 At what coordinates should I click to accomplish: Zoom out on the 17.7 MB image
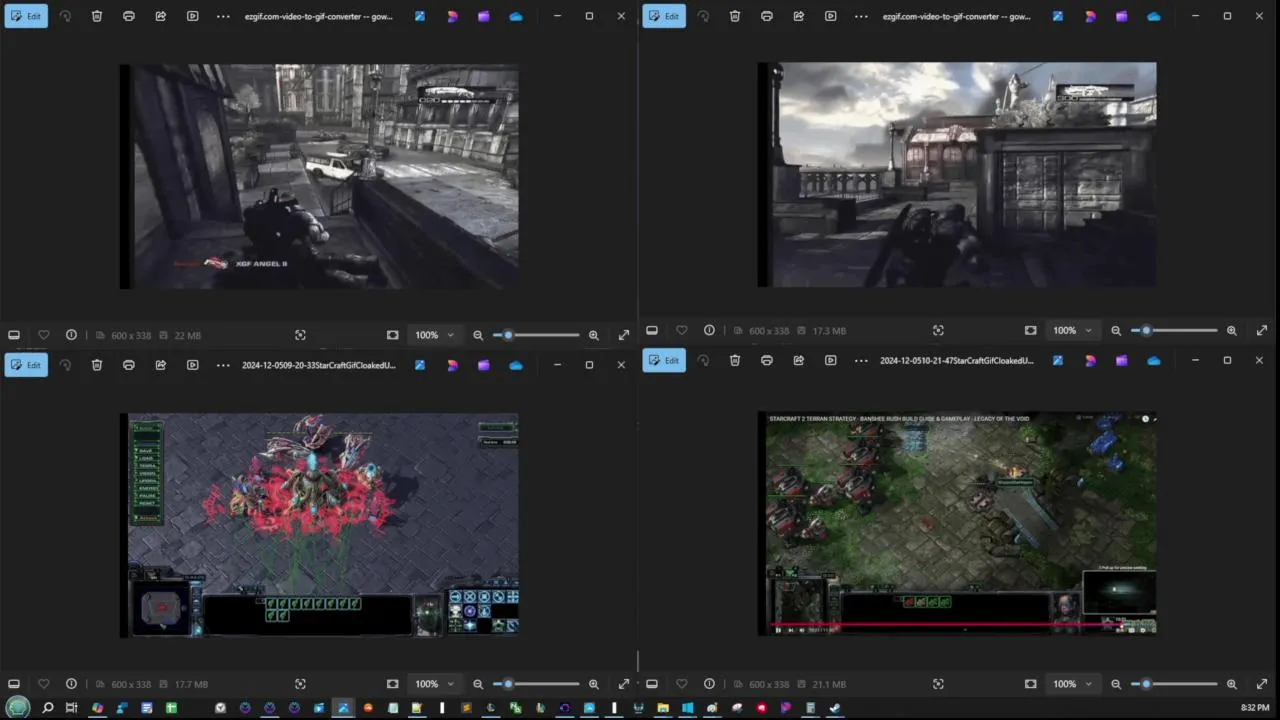pos(478,684)
